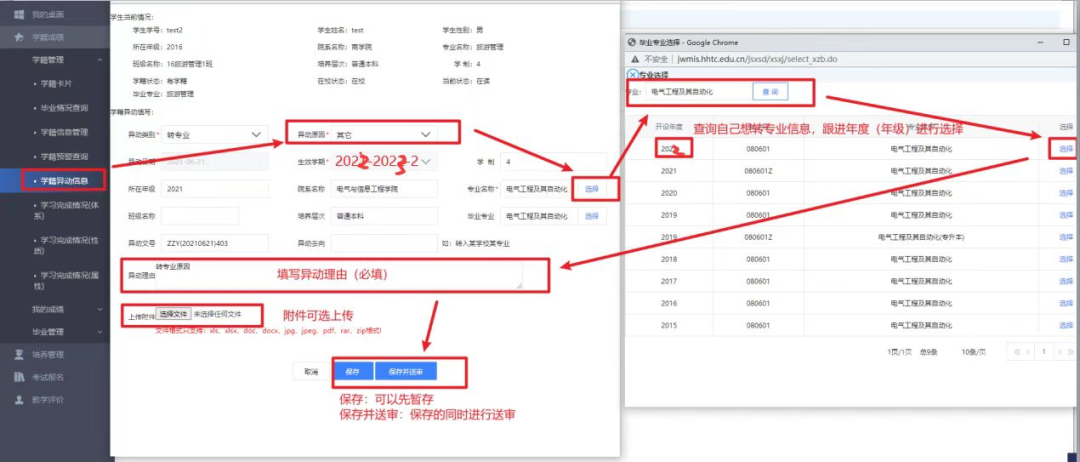This screenshot has width=1080, height=462.
Task: Click the 总9条 total count text
Action: pyautogui.click(x=929, y=352)
